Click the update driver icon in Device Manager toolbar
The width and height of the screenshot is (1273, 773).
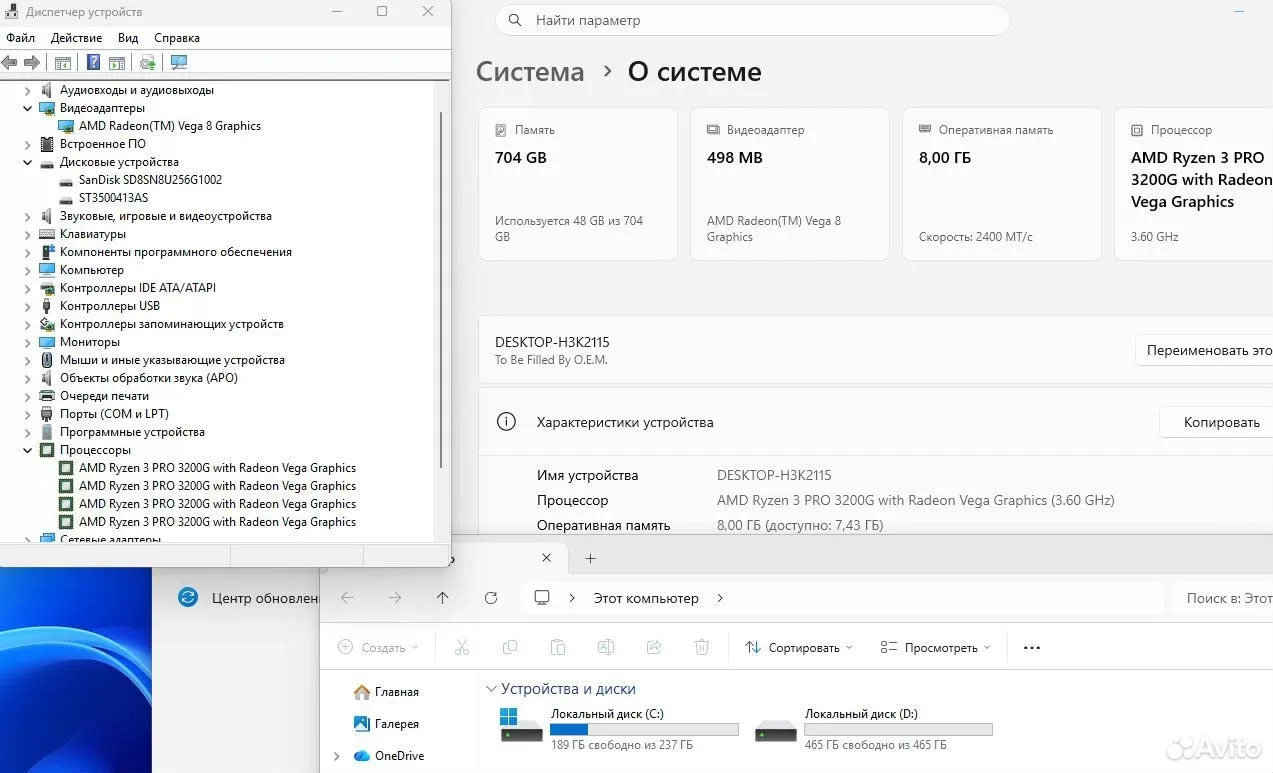pyautogui.click(x=148, y=62)
